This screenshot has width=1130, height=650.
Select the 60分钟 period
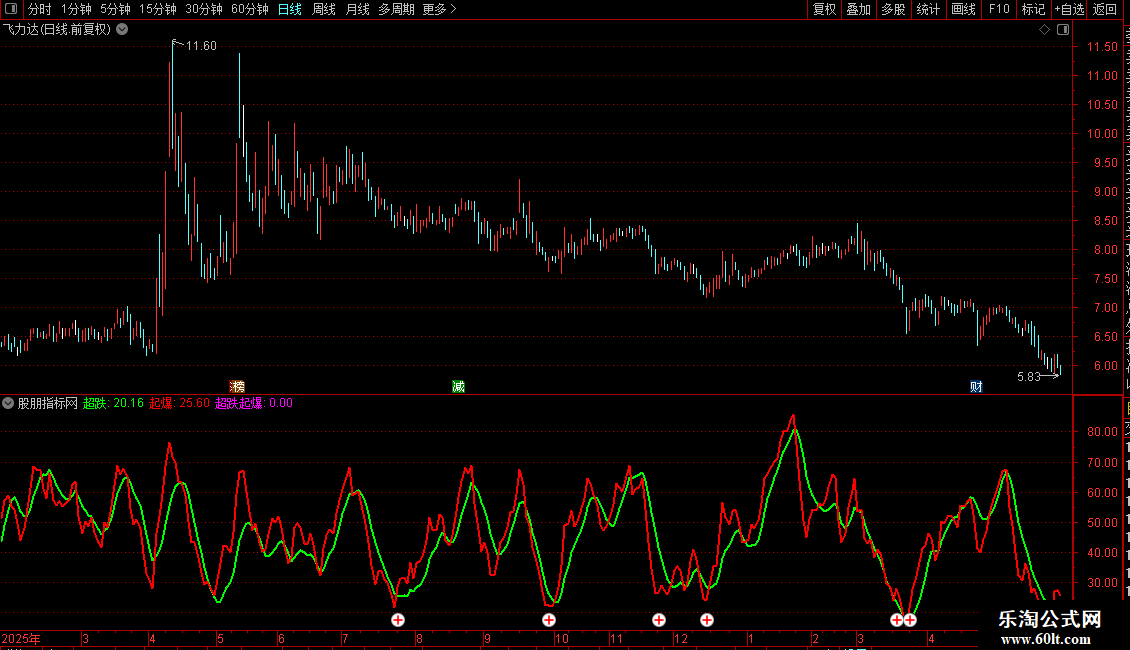(250, 9)
